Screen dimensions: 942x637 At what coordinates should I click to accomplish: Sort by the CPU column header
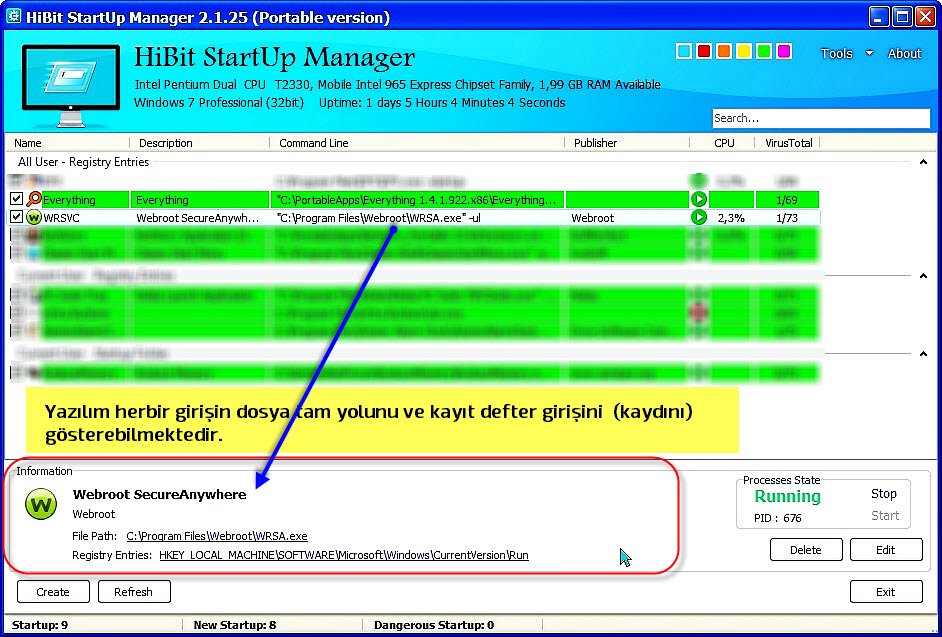point(724,143)
